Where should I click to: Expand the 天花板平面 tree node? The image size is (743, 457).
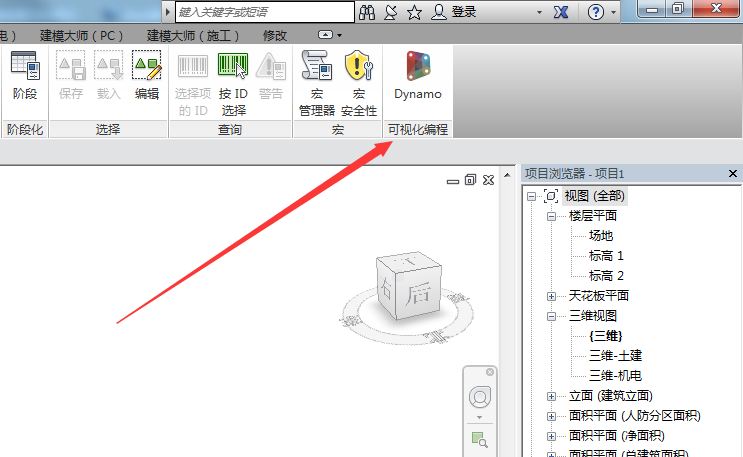(551, 296)
